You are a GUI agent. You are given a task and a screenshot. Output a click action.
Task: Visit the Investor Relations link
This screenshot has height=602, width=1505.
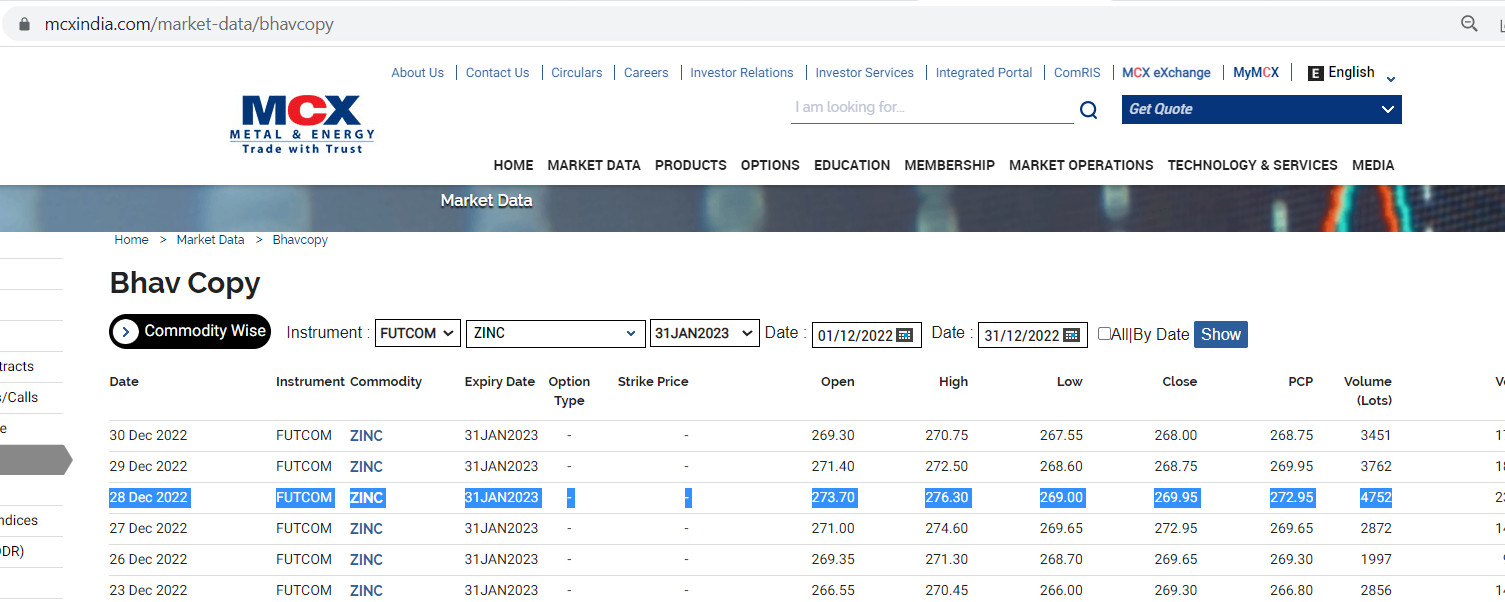tap(742, 73)
